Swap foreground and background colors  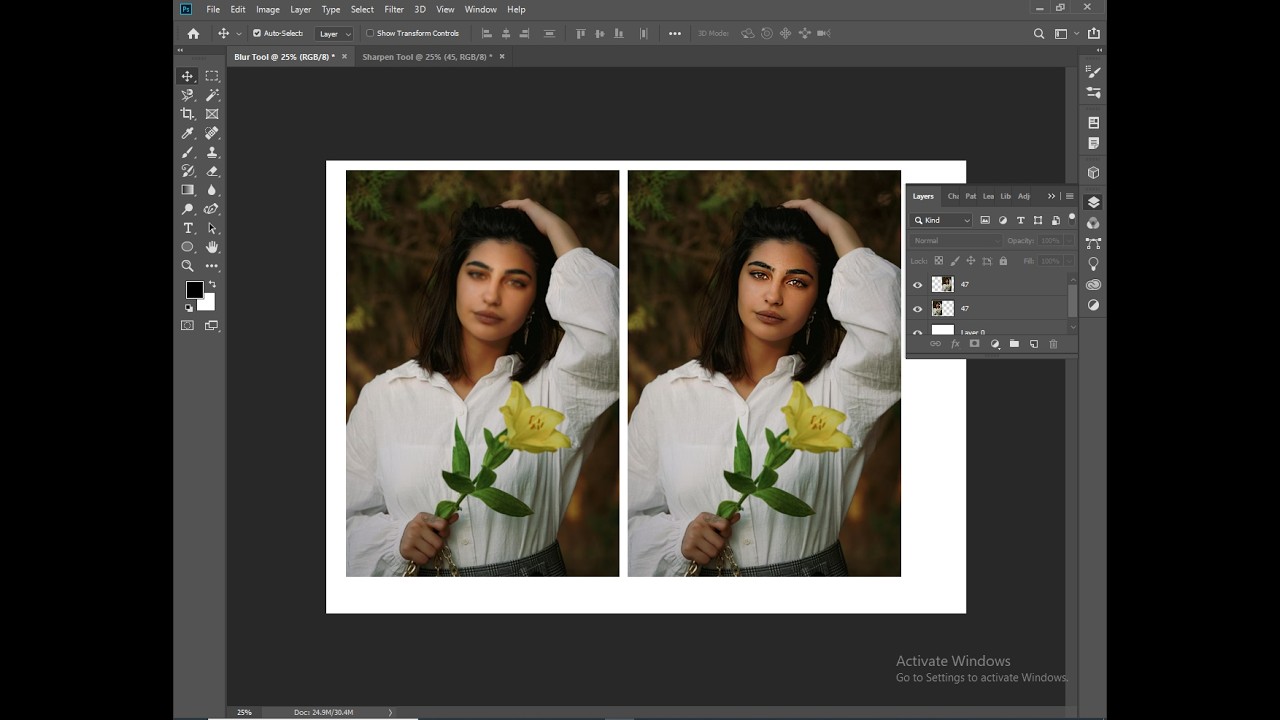tap(211, 285)
